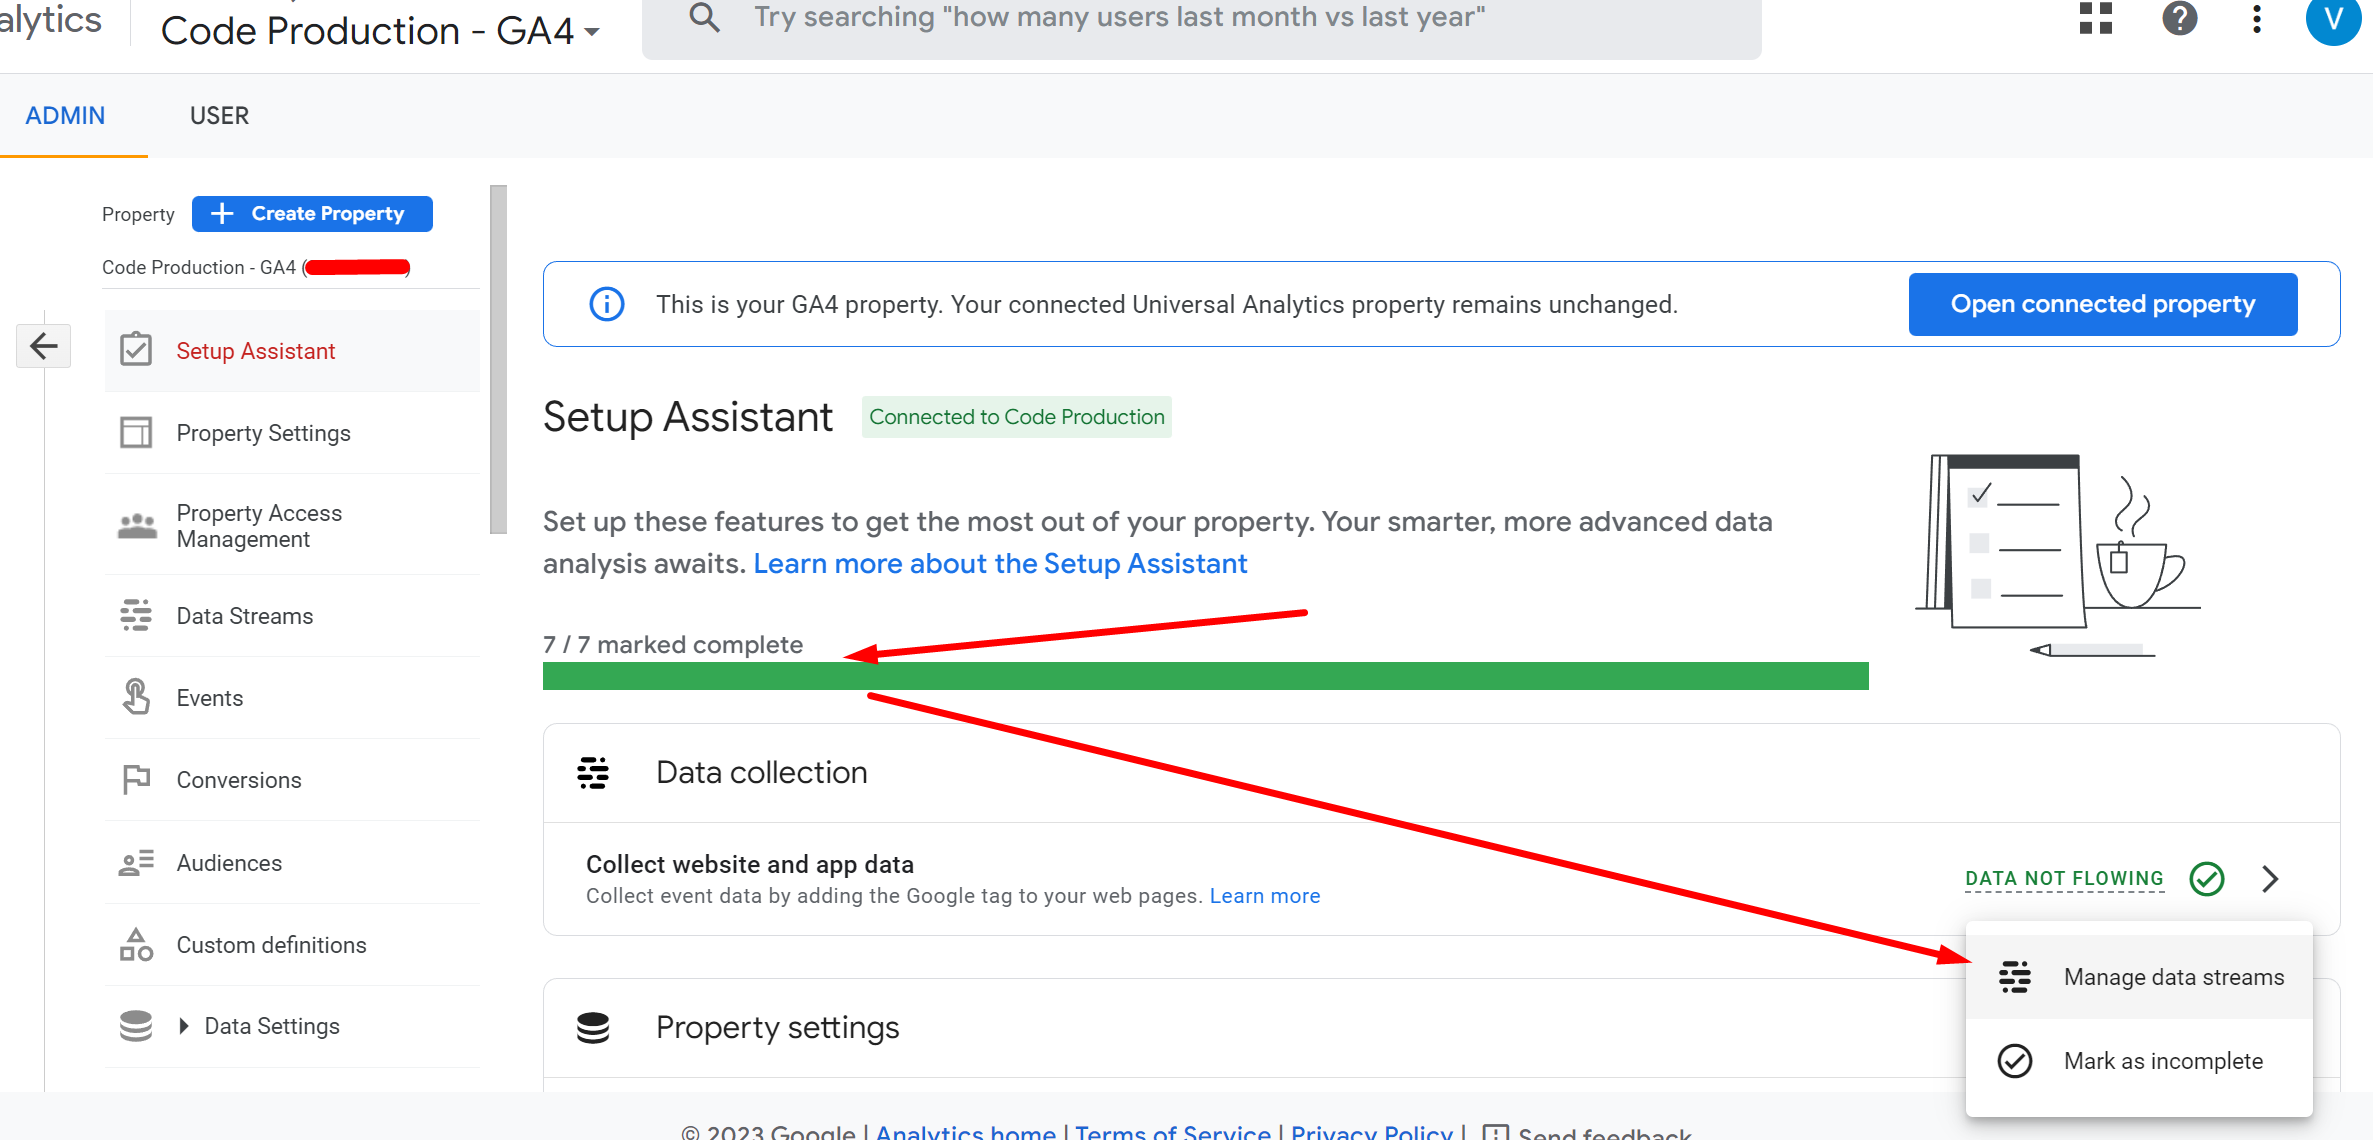Click the Open connected property button
2373x1140 pixels.
pyautogui.click(x=2103, y=304)
